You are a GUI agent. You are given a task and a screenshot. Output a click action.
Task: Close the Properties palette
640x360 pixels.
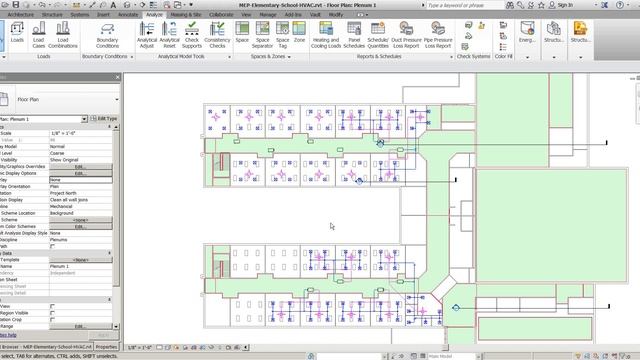point(118,77)
